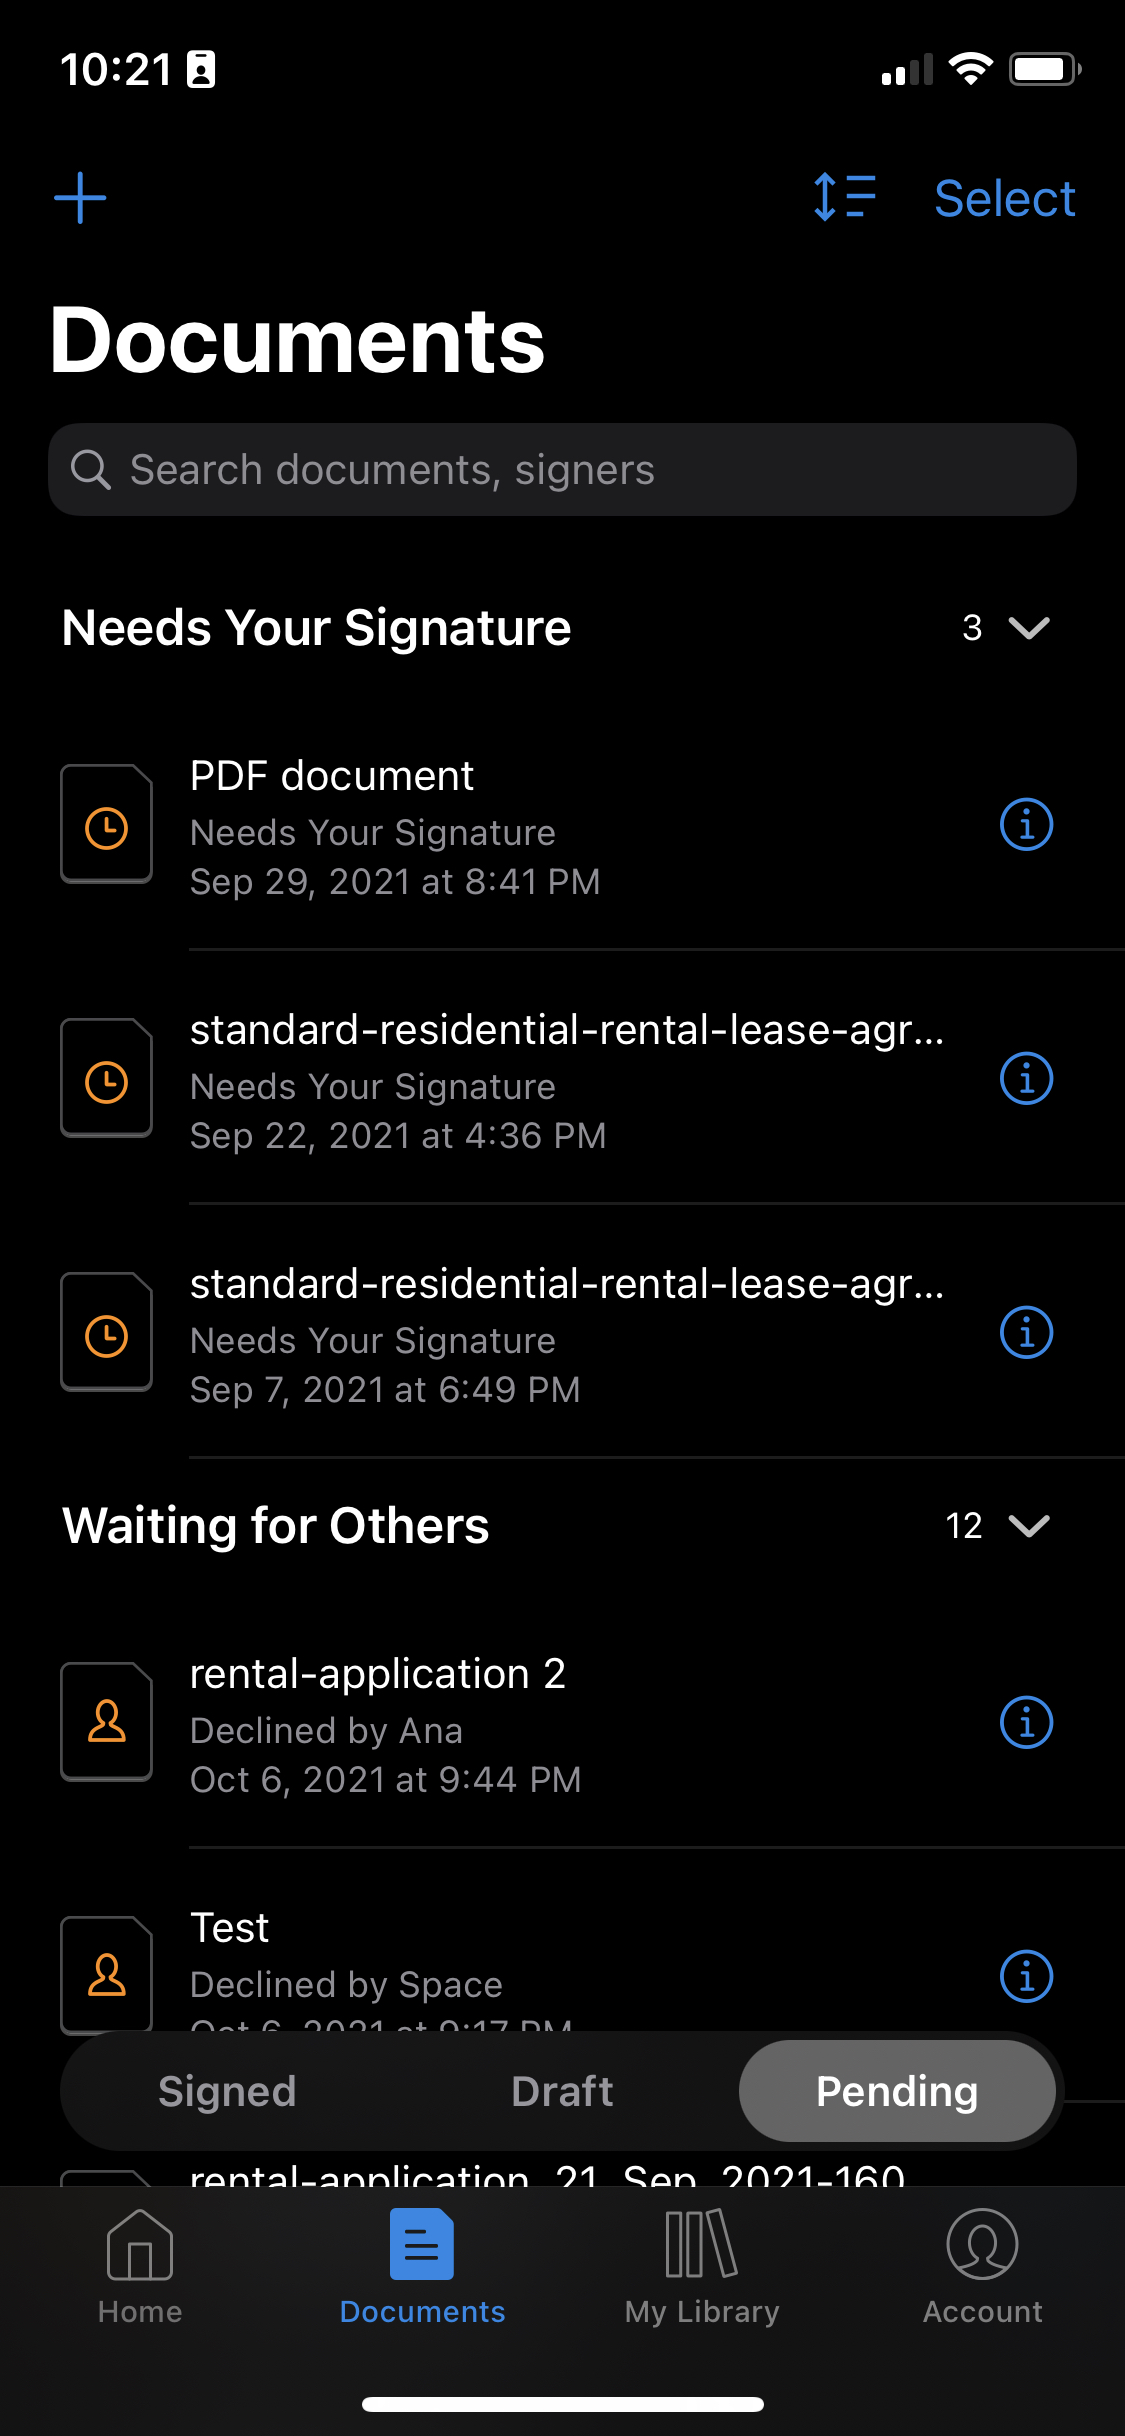Show info for PDF document
This screenshot has width=1125, height=2436.
coord(1026,825)
